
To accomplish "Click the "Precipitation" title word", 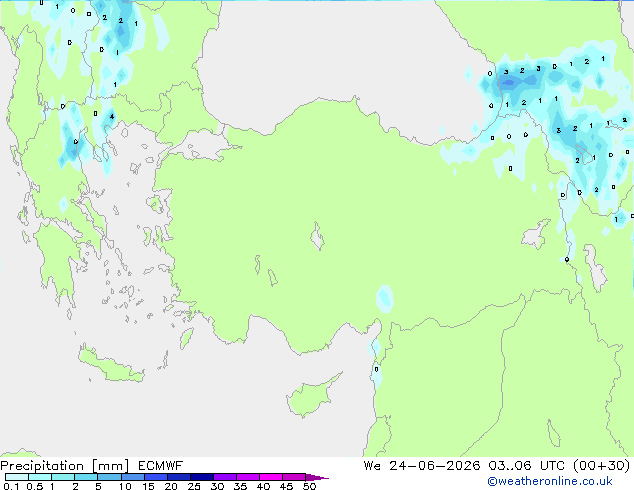I will pyautogui.click(x=42, y=466).
